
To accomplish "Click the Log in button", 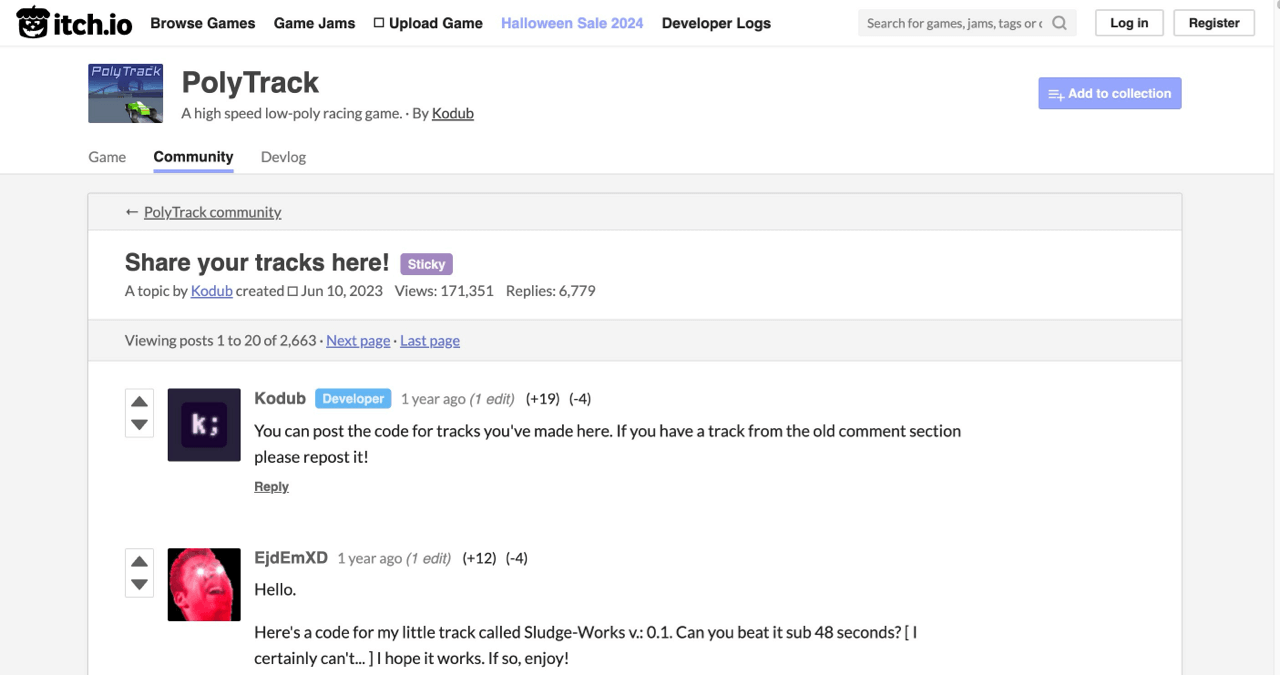I will pyautogui.click(x=1129, y=23).
